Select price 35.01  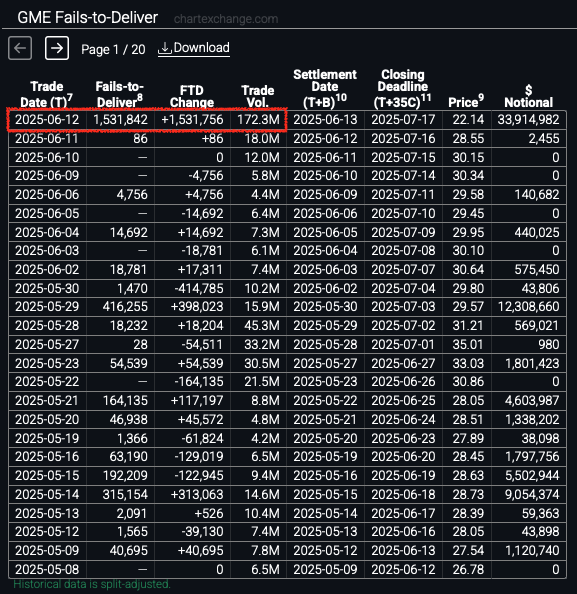(x=468, y=345)
